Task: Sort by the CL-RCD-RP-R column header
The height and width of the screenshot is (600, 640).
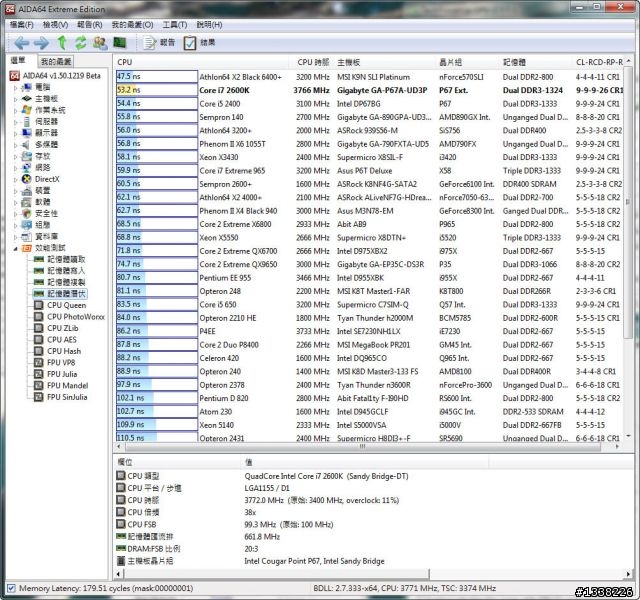Action: pyautogui.click(x=599, y=62)
